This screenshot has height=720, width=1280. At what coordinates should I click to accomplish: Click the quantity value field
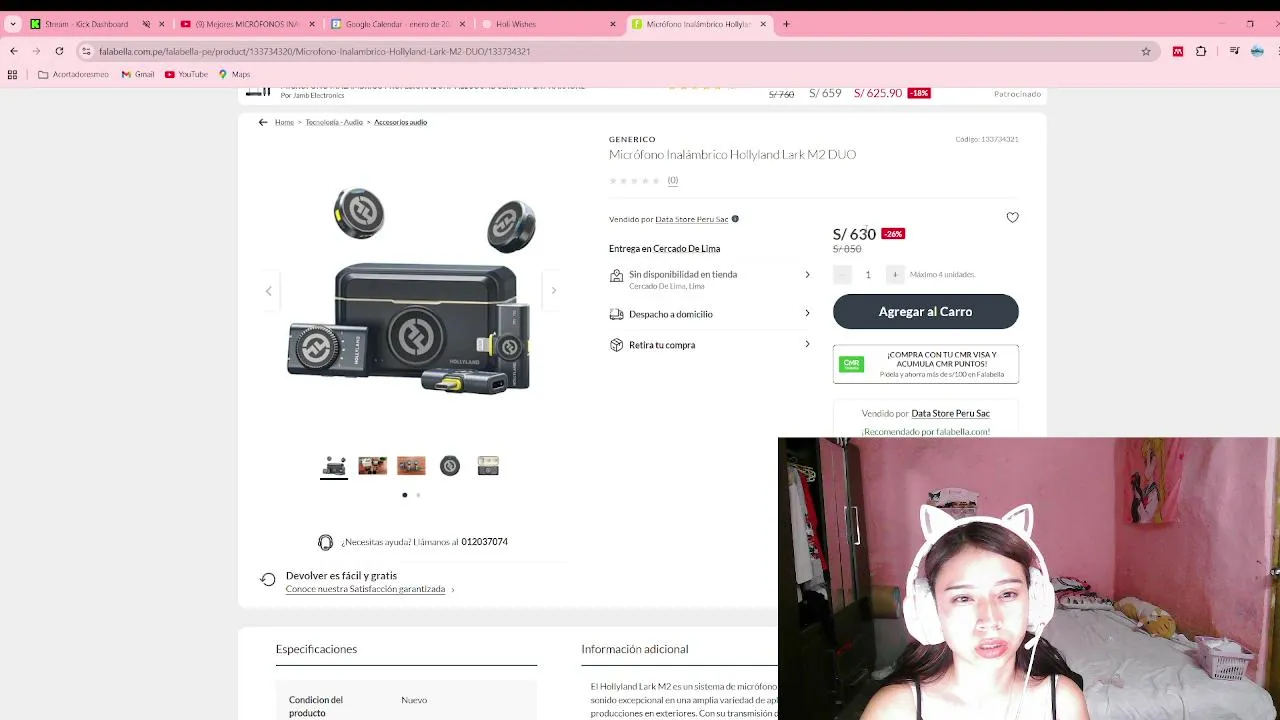click(x=868, y=274)
